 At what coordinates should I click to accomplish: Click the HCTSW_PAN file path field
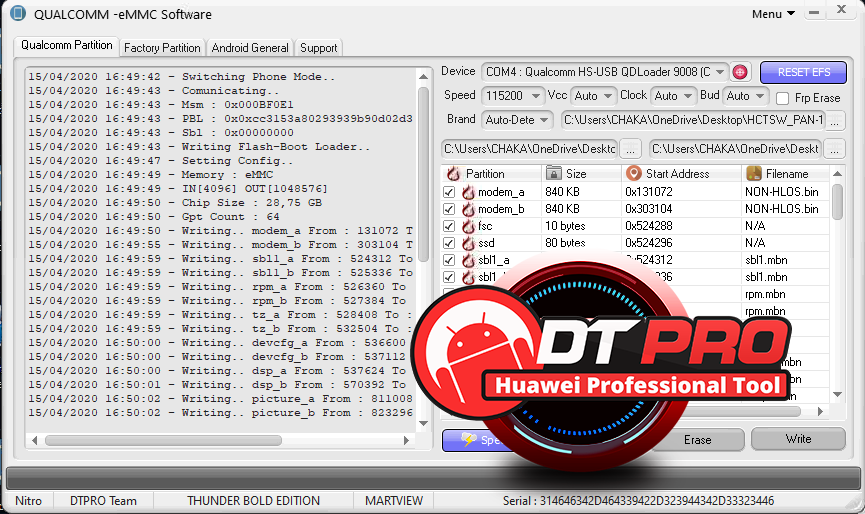[693, 120]
